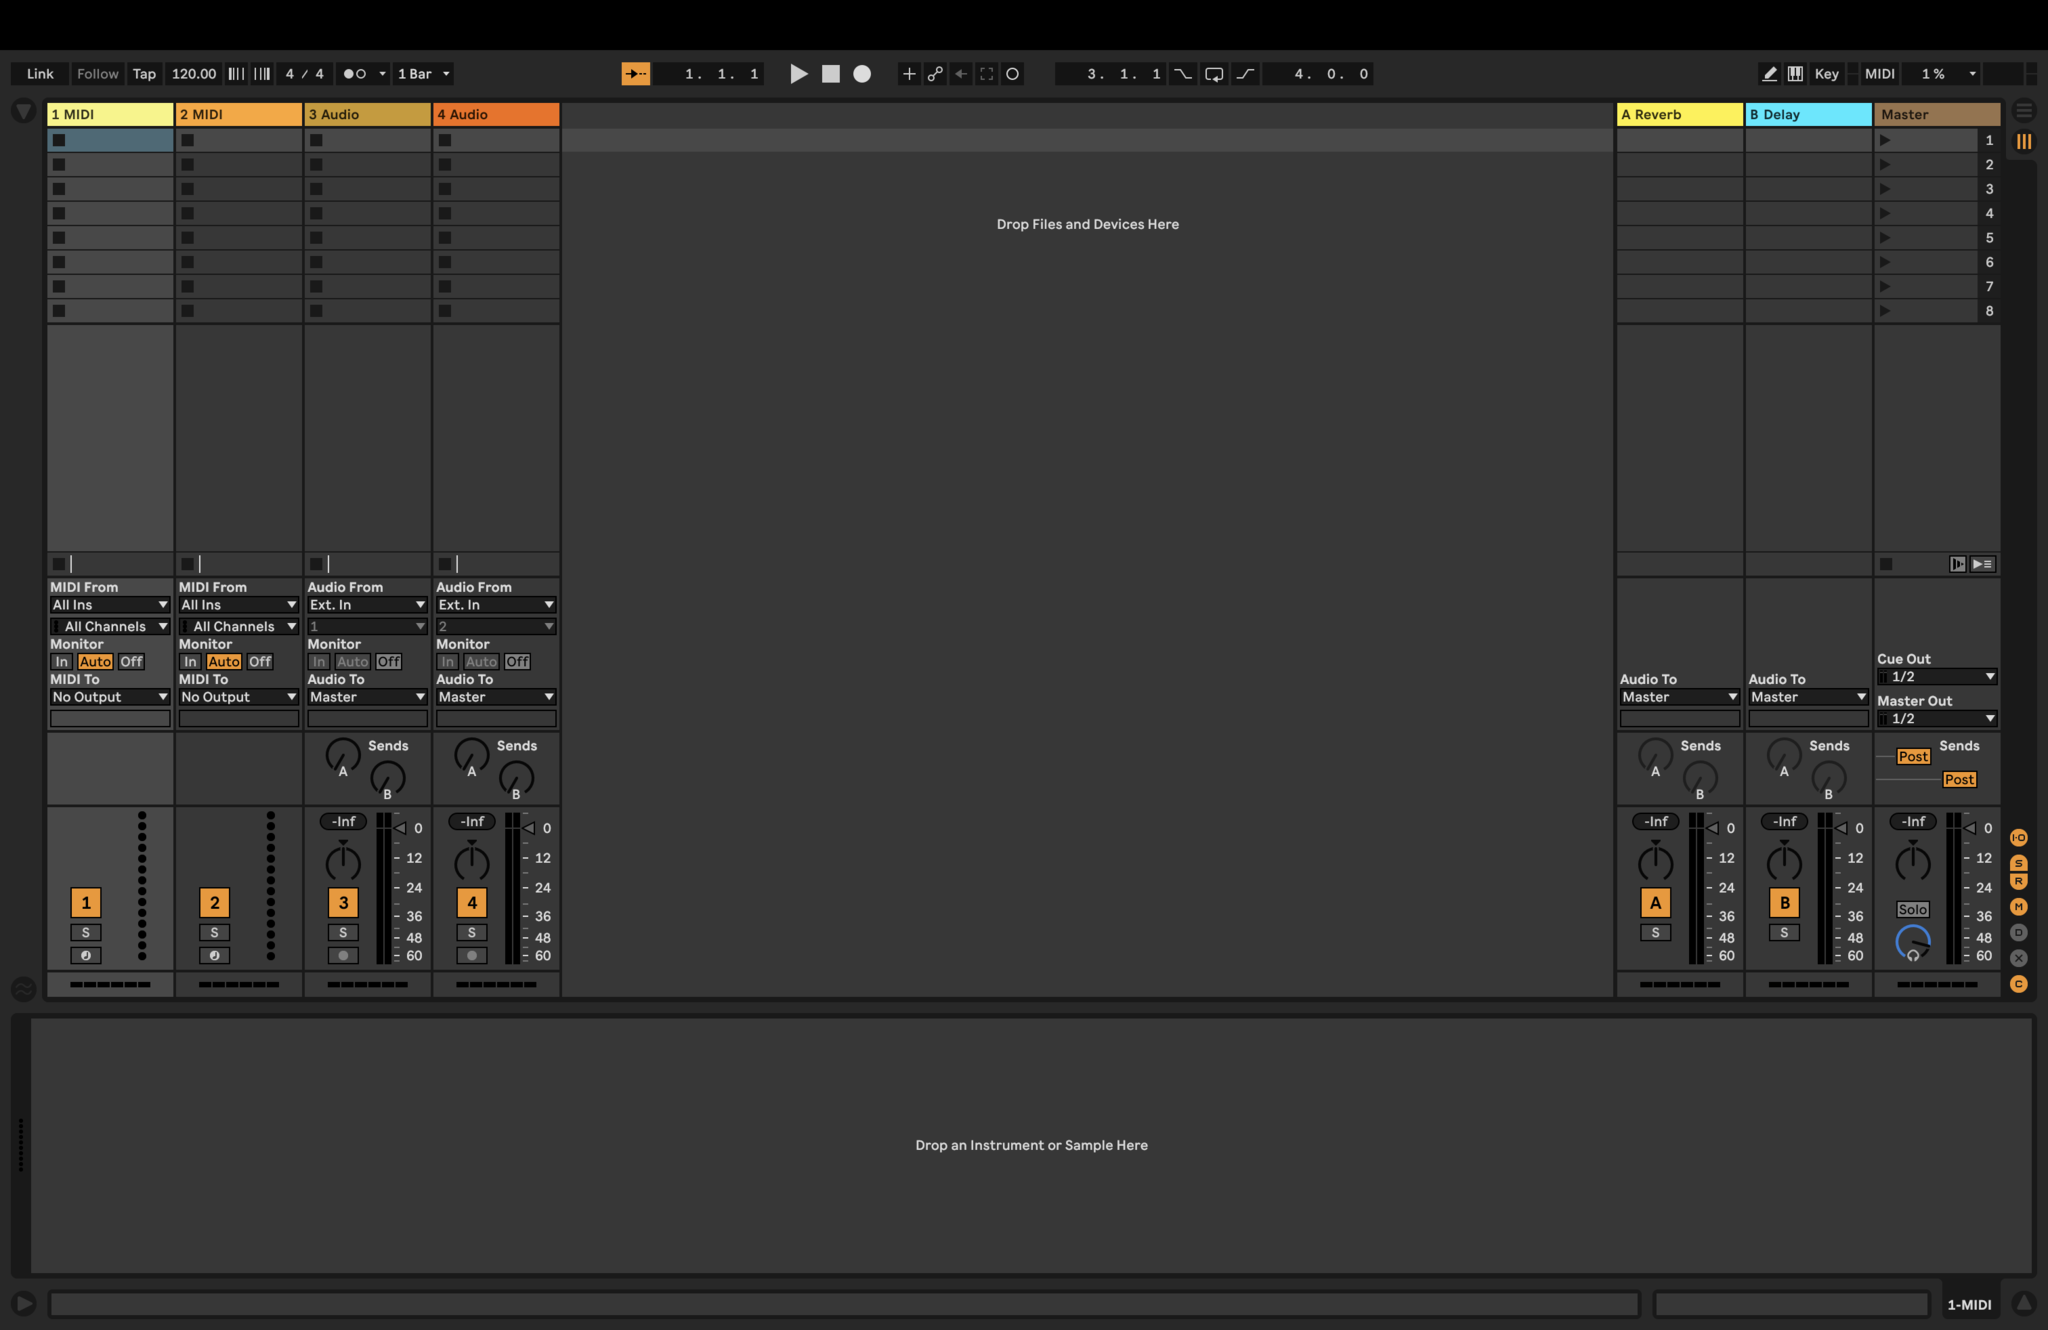
Task: Toggle the Follow arrow playback button
Action: click(636, 74)
